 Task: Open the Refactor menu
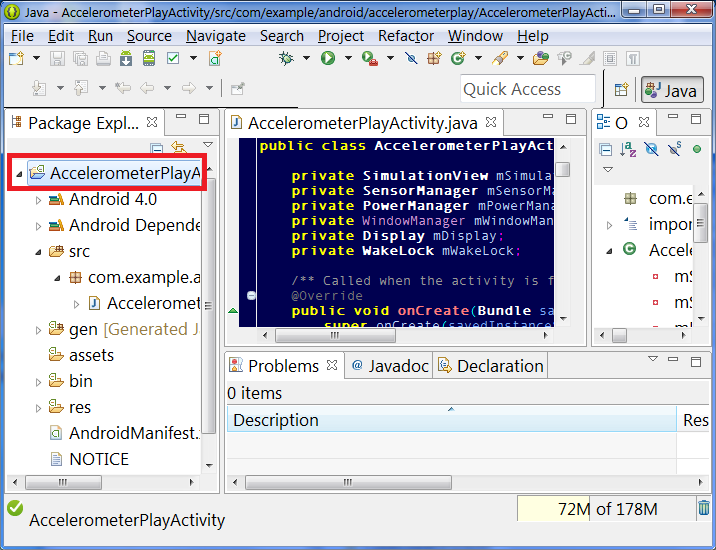pos(406,36)
